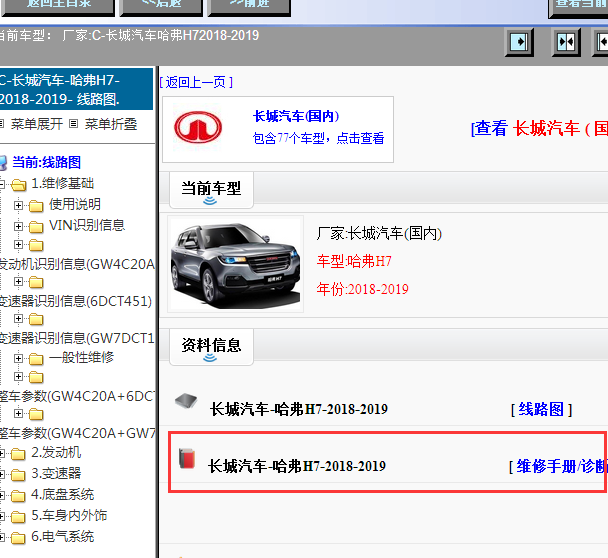Screen dimensions: 608x558
Task: Expand the 整车参数(GW4C20A+GW7 node
Action: pyautogui.click(x=18, y=413)
